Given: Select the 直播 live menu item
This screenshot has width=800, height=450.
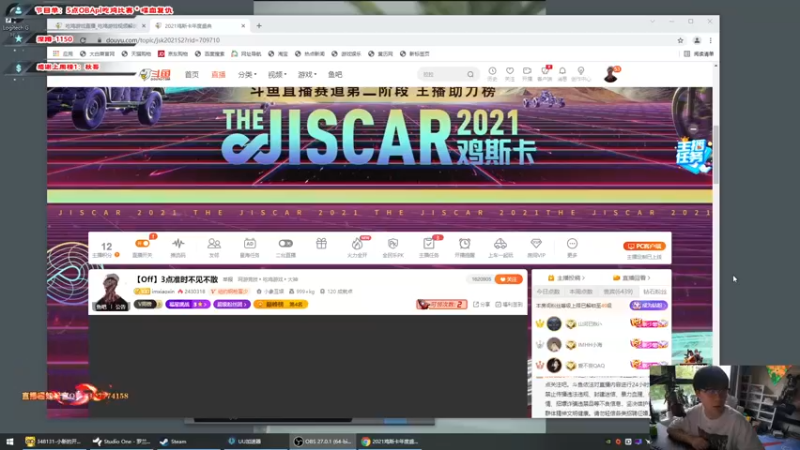Looking at the screenshot, I should pyautogui.click(x=218, y=74).
